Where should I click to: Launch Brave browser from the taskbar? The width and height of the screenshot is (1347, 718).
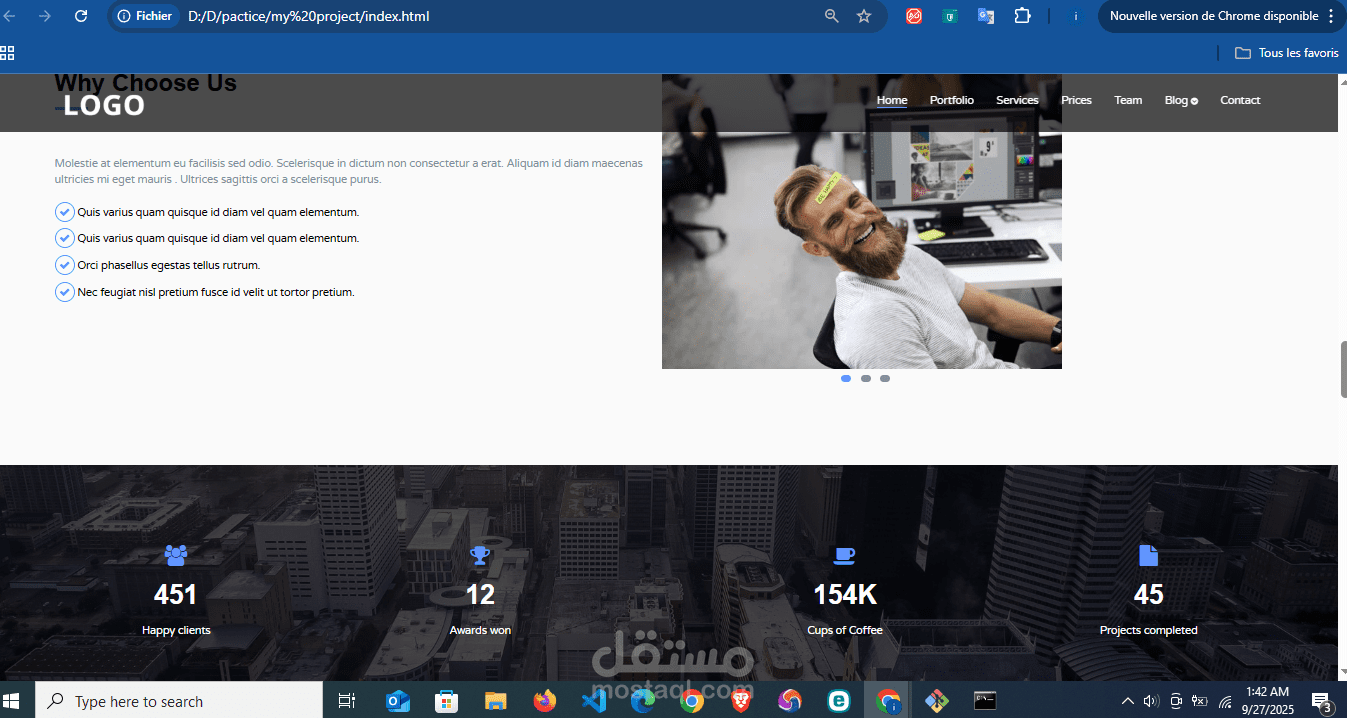pos(740,701)
